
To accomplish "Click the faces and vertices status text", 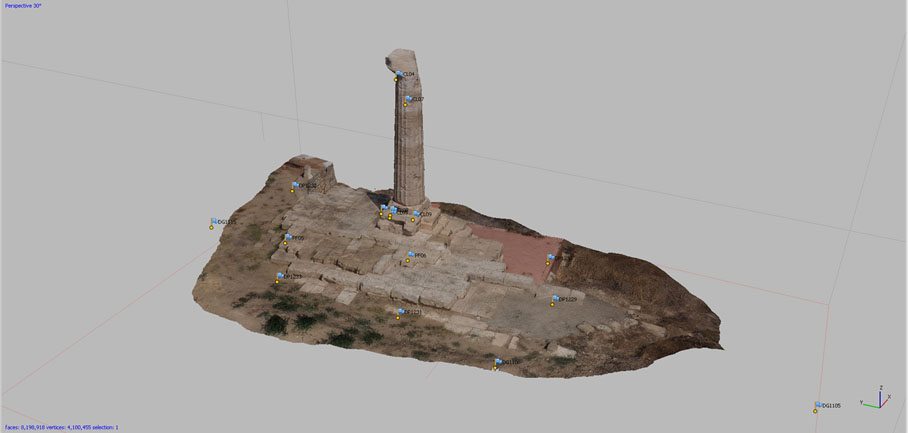I will click(60, 427).
